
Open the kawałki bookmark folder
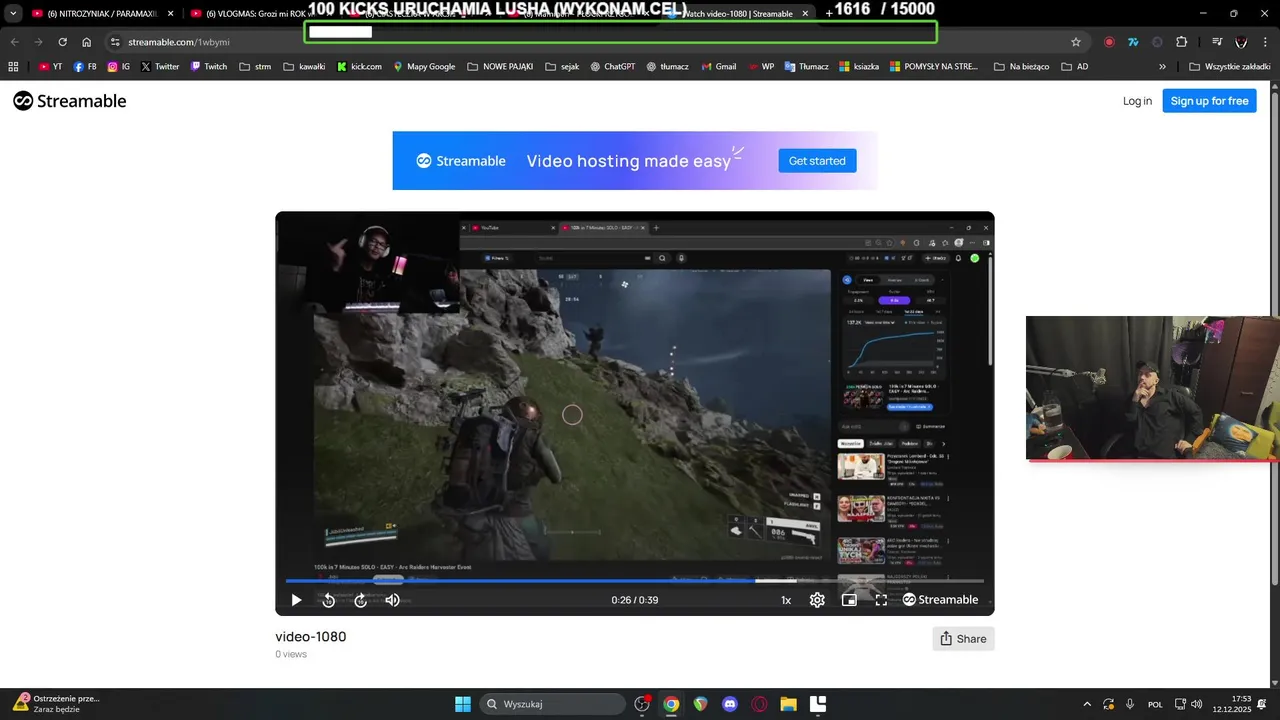click(x=304, y=67)
